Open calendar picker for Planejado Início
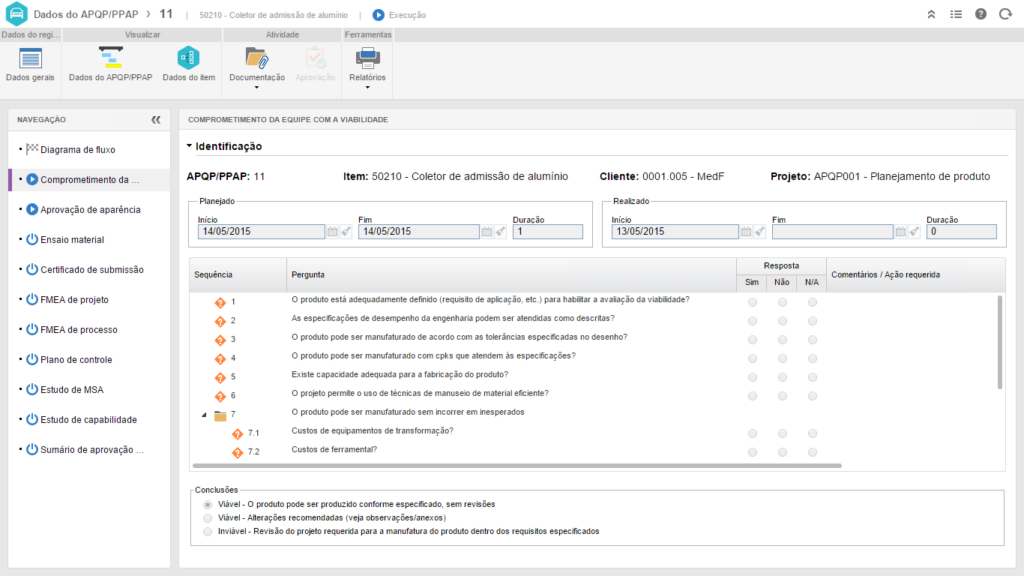 pyautogui.click(x=333, y=231)
